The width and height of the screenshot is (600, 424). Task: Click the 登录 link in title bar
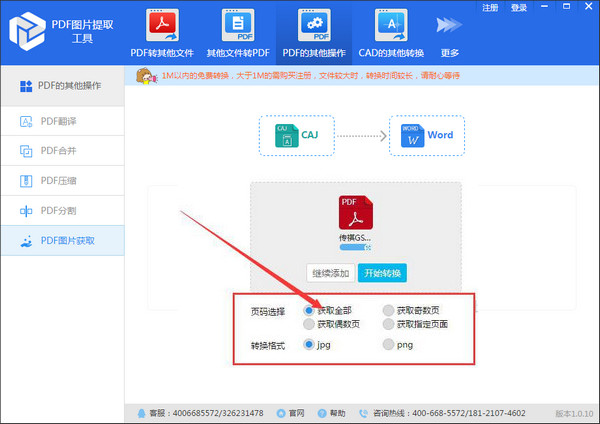[518, 8]
